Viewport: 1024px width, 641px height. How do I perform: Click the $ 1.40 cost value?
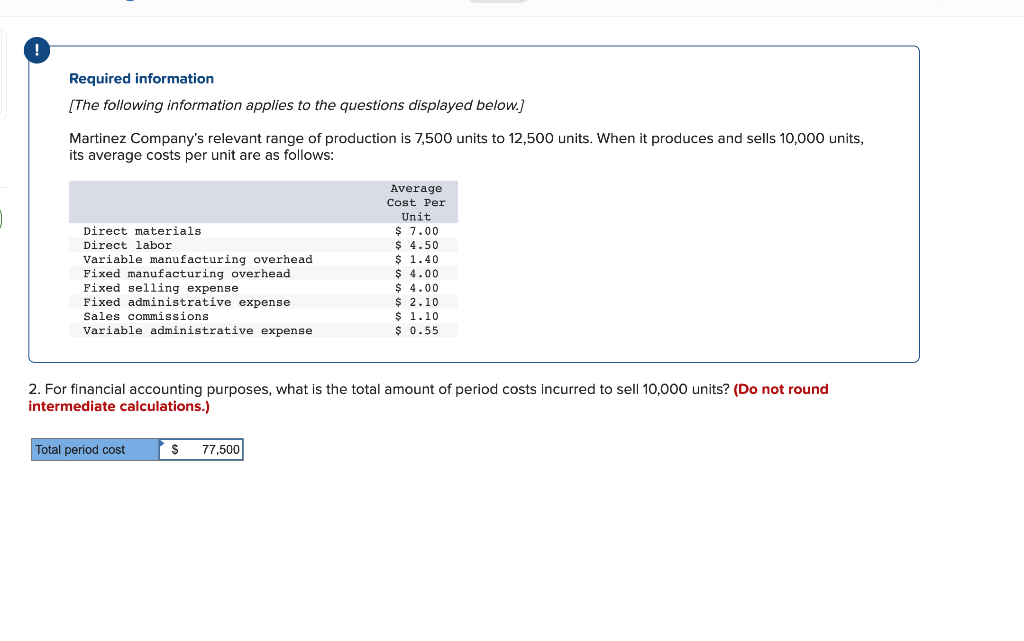[417, 260]
